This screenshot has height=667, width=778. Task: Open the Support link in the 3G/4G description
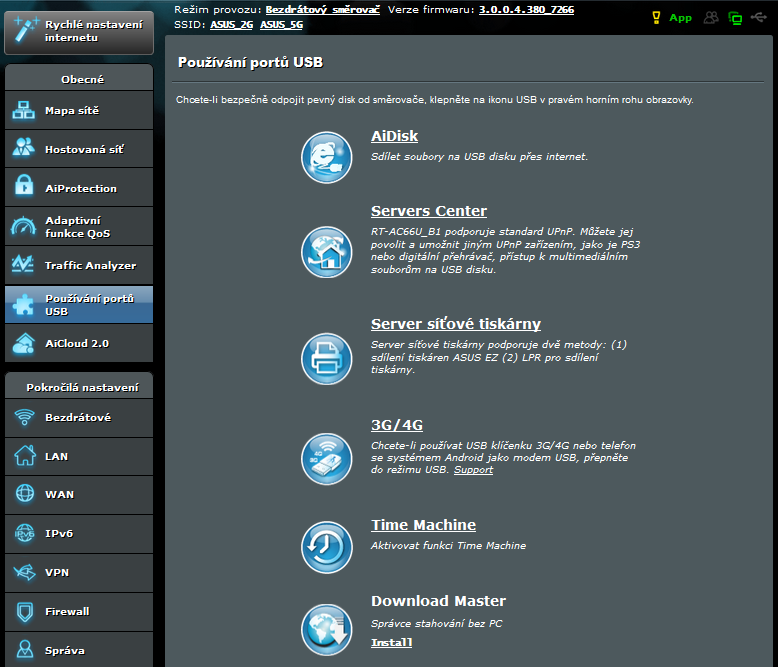coord(473,470)
